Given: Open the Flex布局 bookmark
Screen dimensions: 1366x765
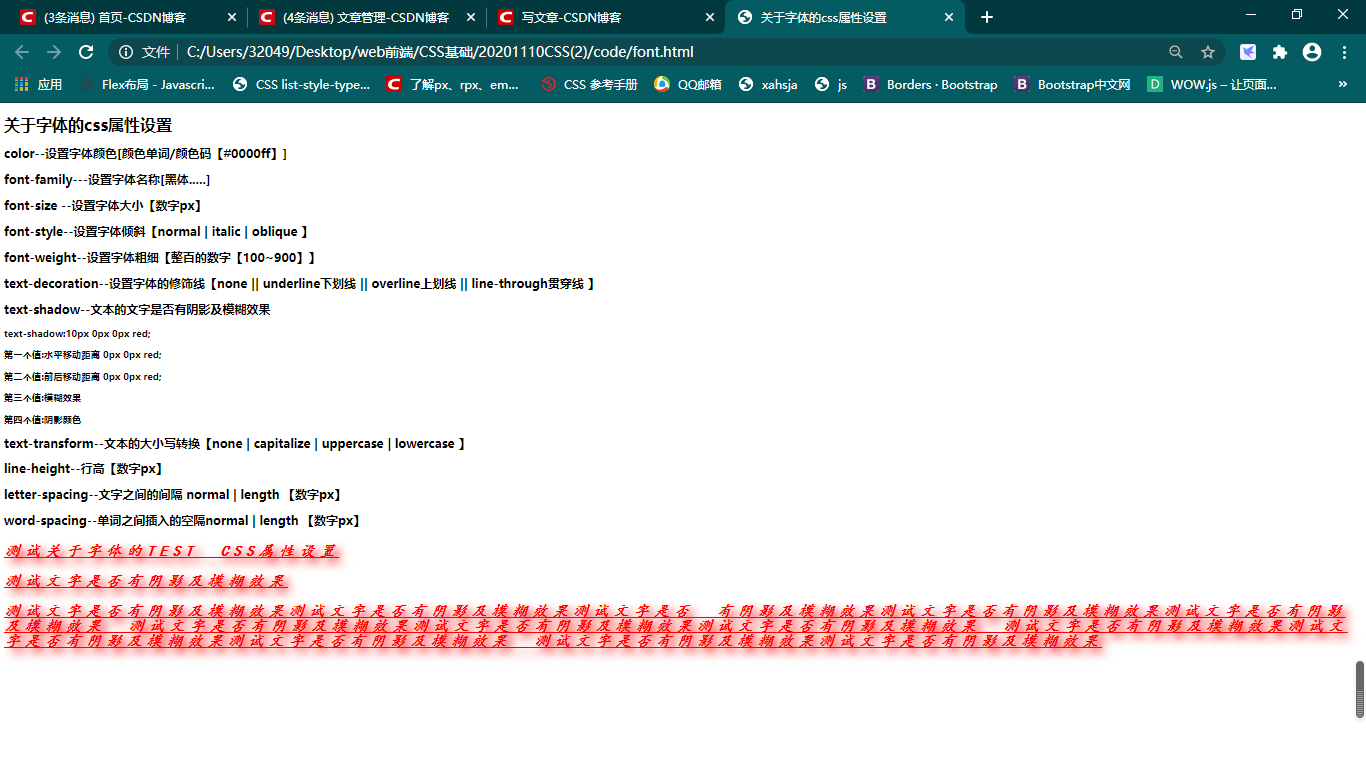Looking at the screenshot, I should tap(147, 85).
